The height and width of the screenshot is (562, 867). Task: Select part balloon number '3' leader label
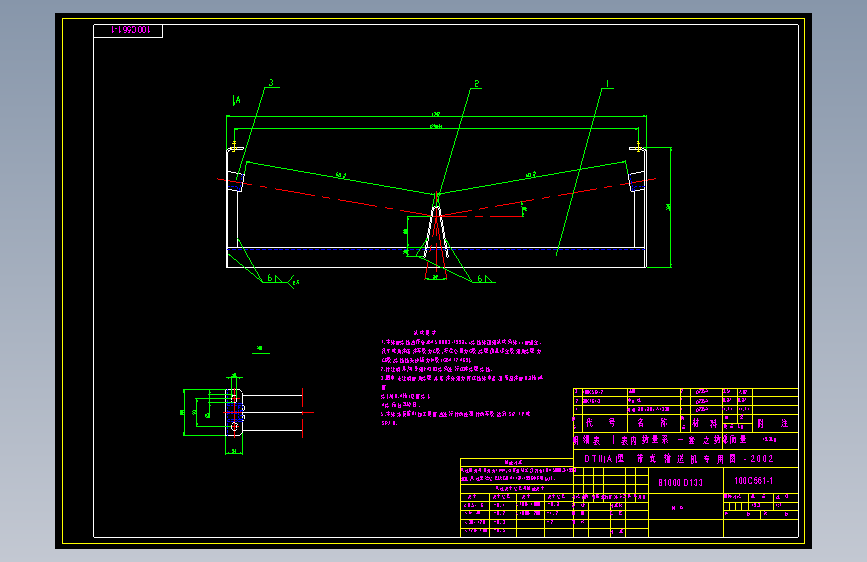pyautogui.click(x=271, y=83)
